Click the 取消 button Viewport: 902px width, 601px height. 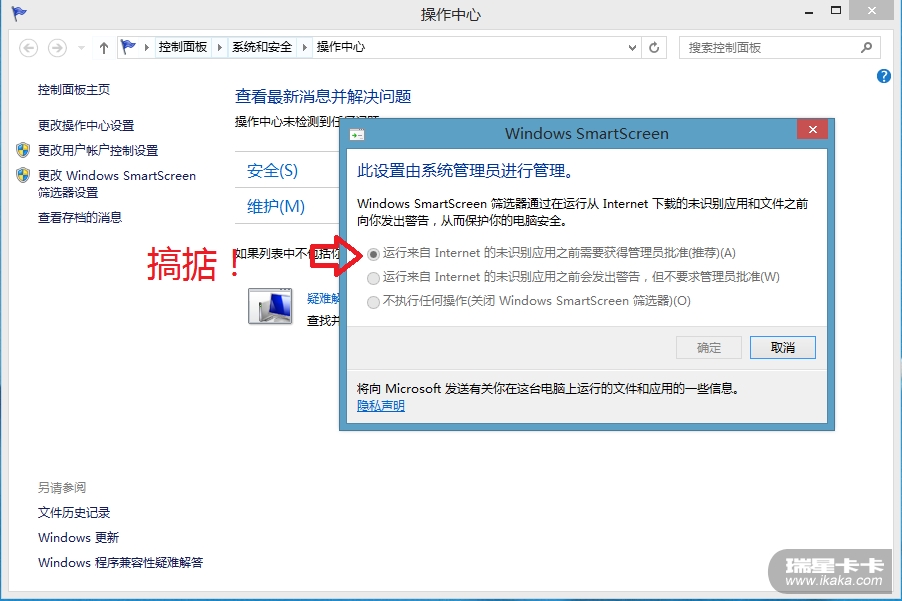point(783,348)
